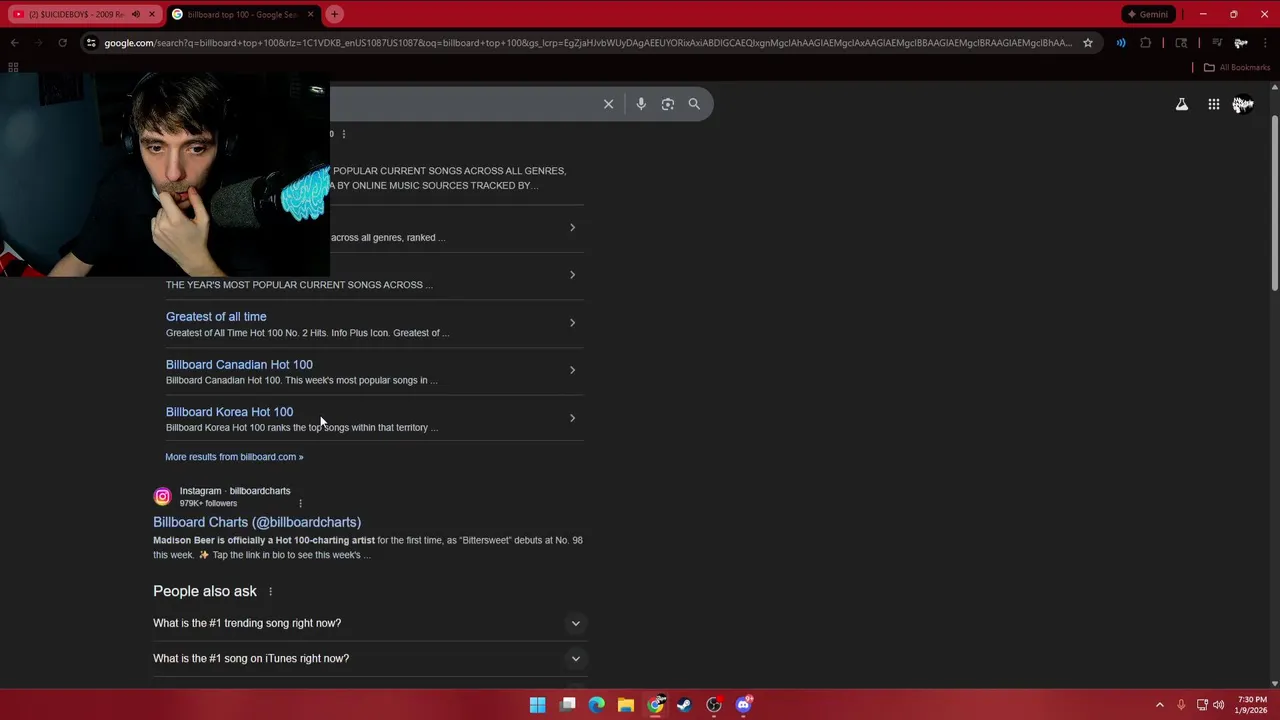Image resolution: width=1280 pixels, height=720 pixels.
Task: Submit search with the magnifying glass icon
Action: tap(694, 104)
